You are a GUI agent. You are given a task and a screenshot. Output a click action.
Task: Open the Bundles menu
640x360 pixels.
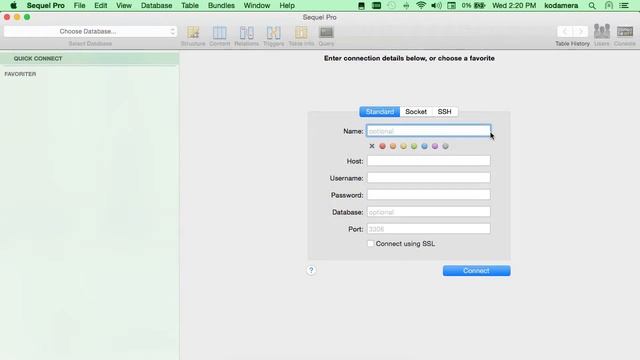tap(221, 6)
